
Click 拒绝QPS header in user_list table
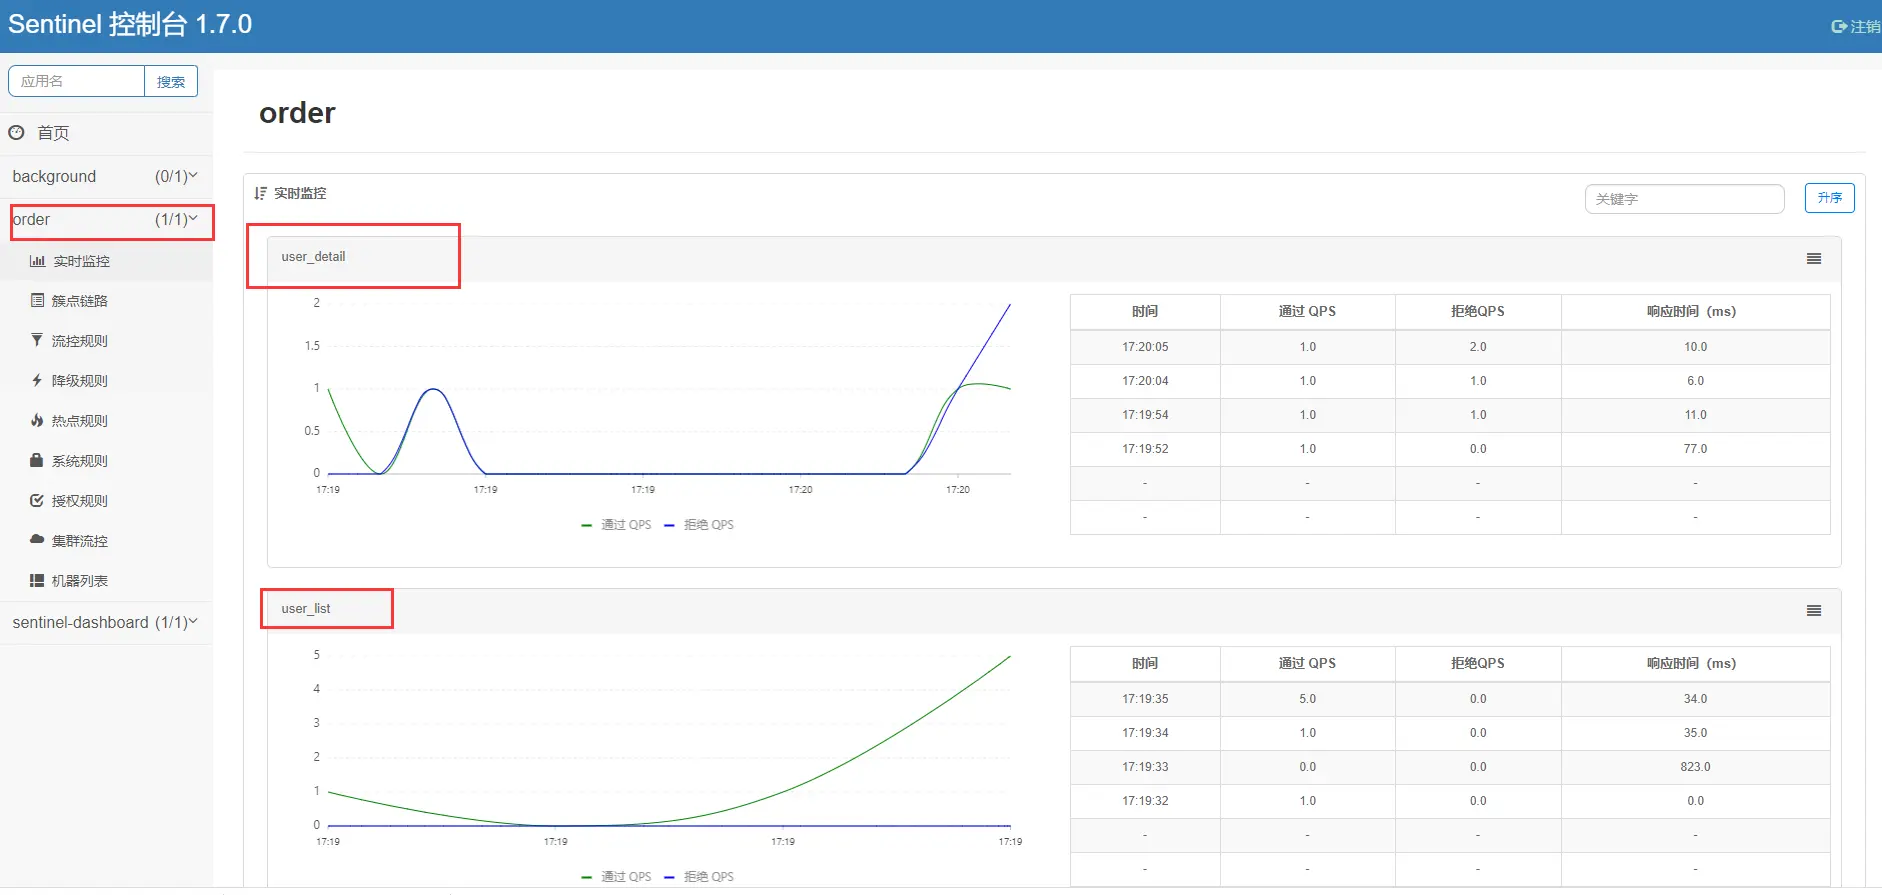(1477, 663)
